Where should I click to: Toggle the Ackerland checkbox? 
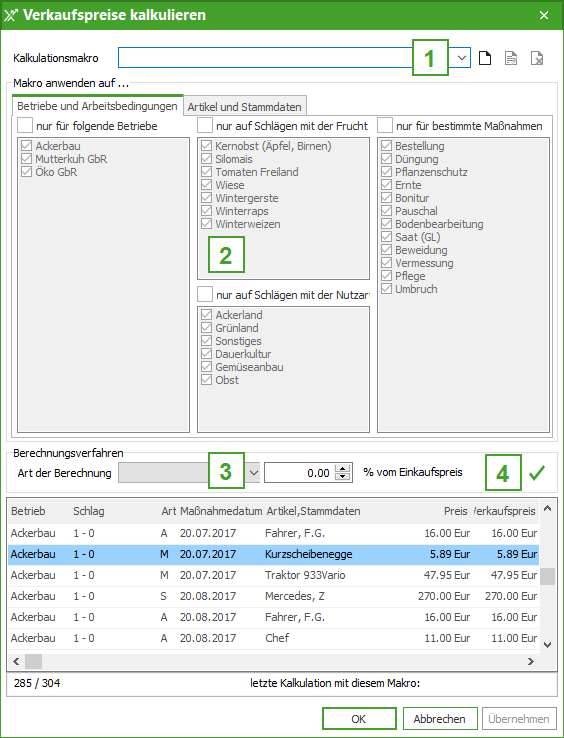(x=206, y=314)
